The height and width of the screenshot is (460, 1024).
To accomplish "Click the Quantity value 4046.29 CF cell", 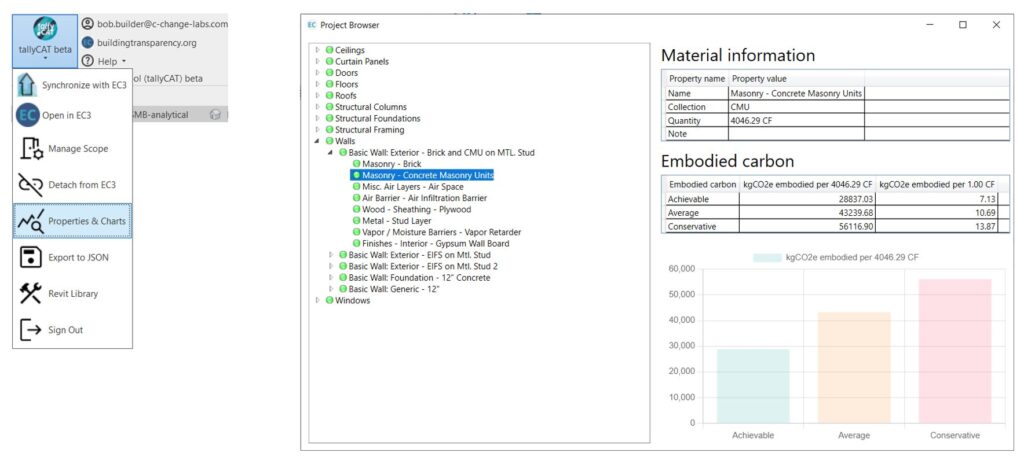I will click(796, 120).
